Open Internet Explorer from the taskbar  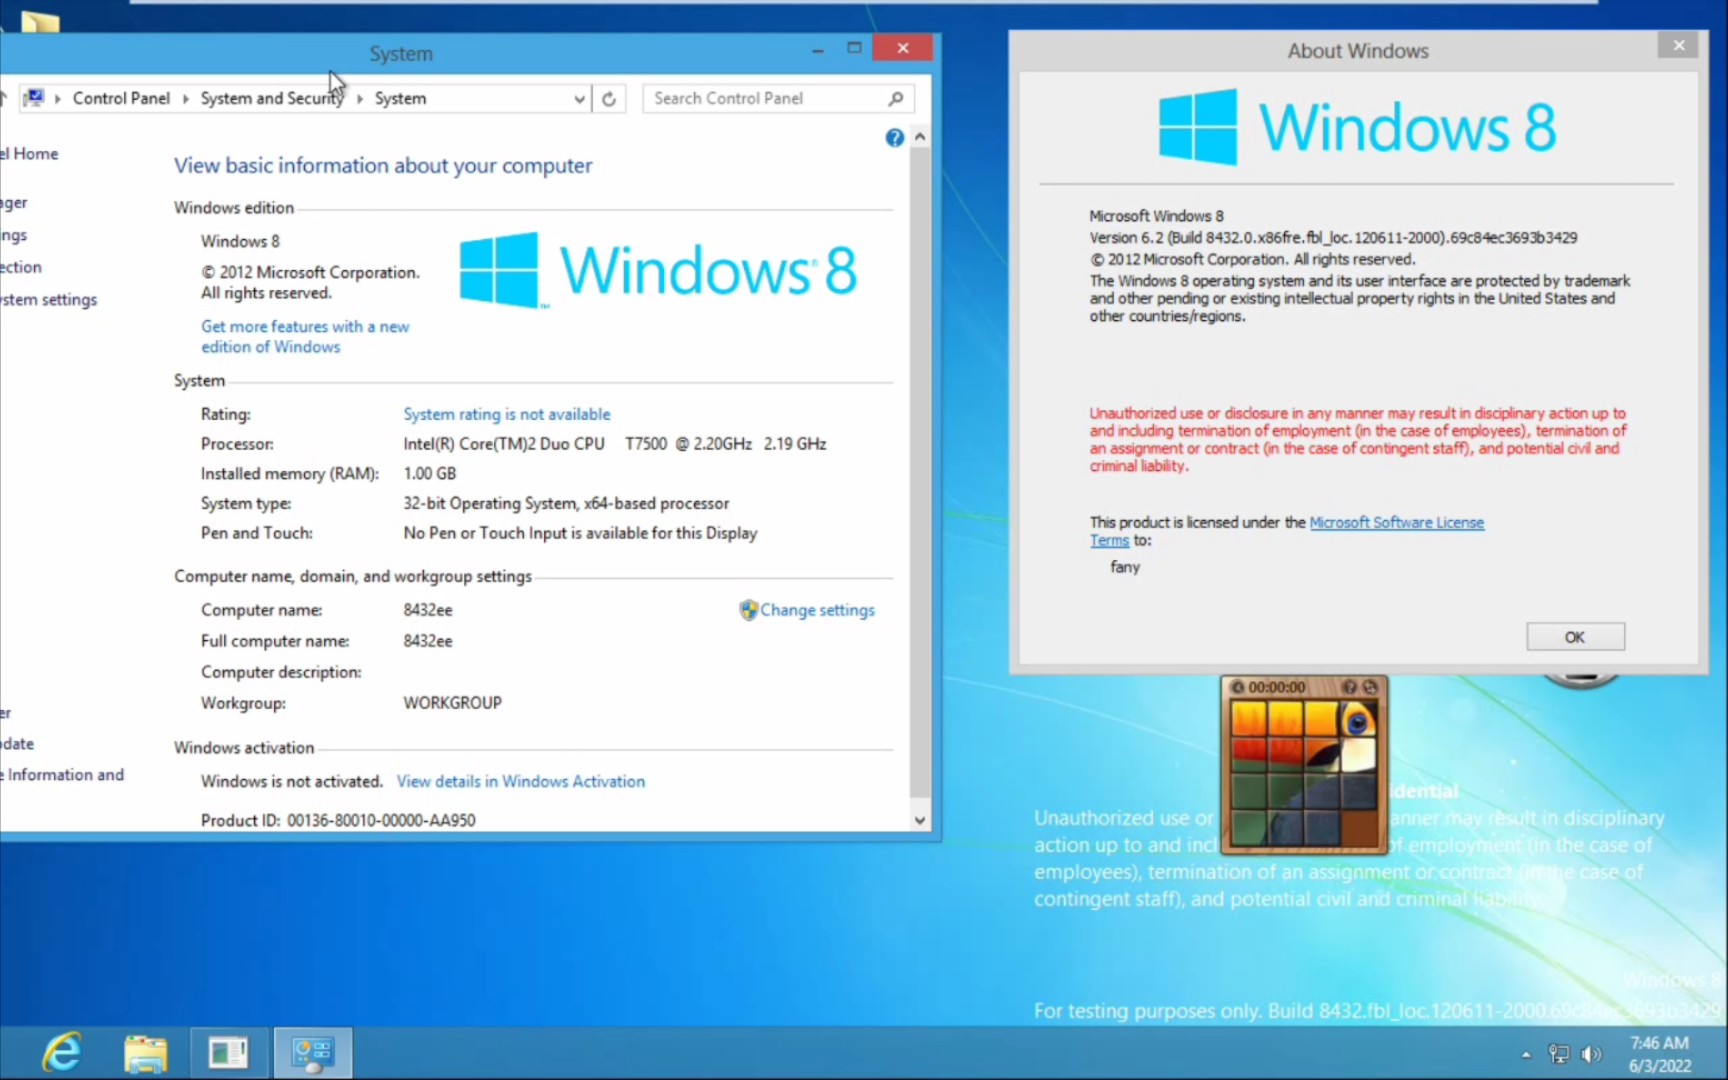coord(60,1052)
